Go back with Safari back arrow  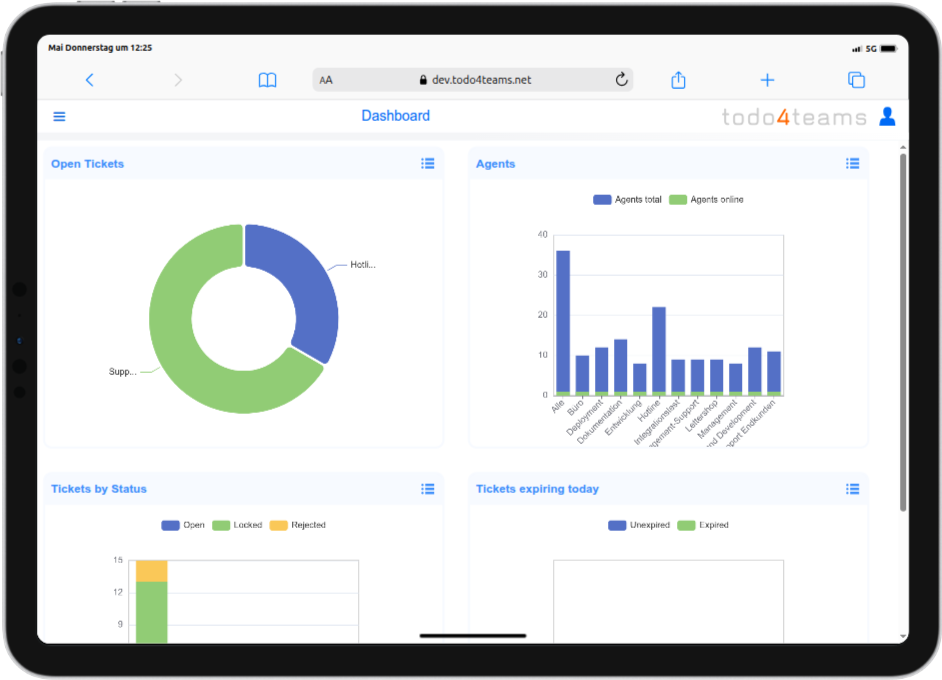pyautogui.click(x=90, y=80)
